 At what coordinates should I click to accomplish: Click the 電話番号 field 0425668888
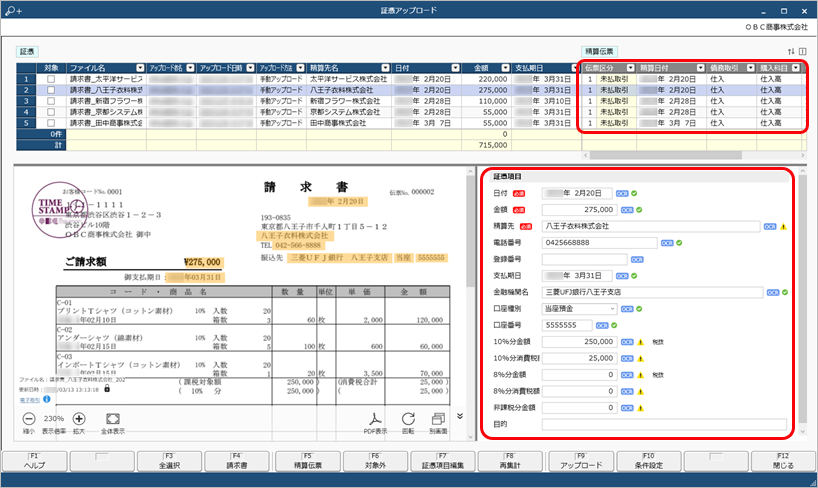point(599,243)
